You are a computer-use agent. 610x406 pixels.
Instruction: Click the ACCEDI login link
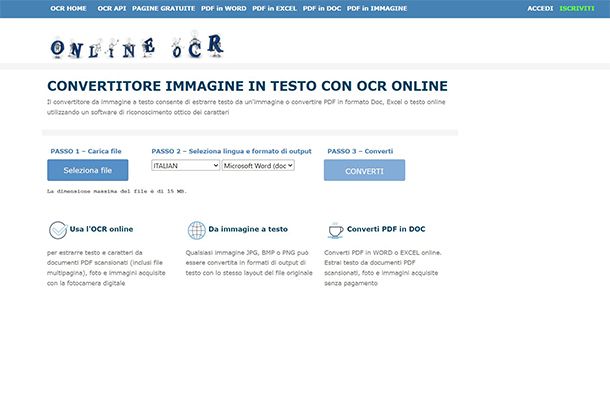click(540, 8)
